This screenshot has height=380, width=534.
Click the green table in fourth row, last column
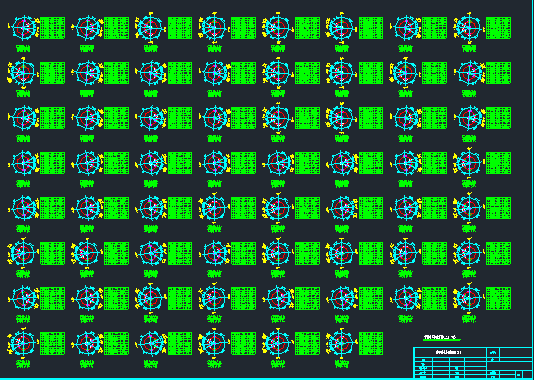pos(498,163)
